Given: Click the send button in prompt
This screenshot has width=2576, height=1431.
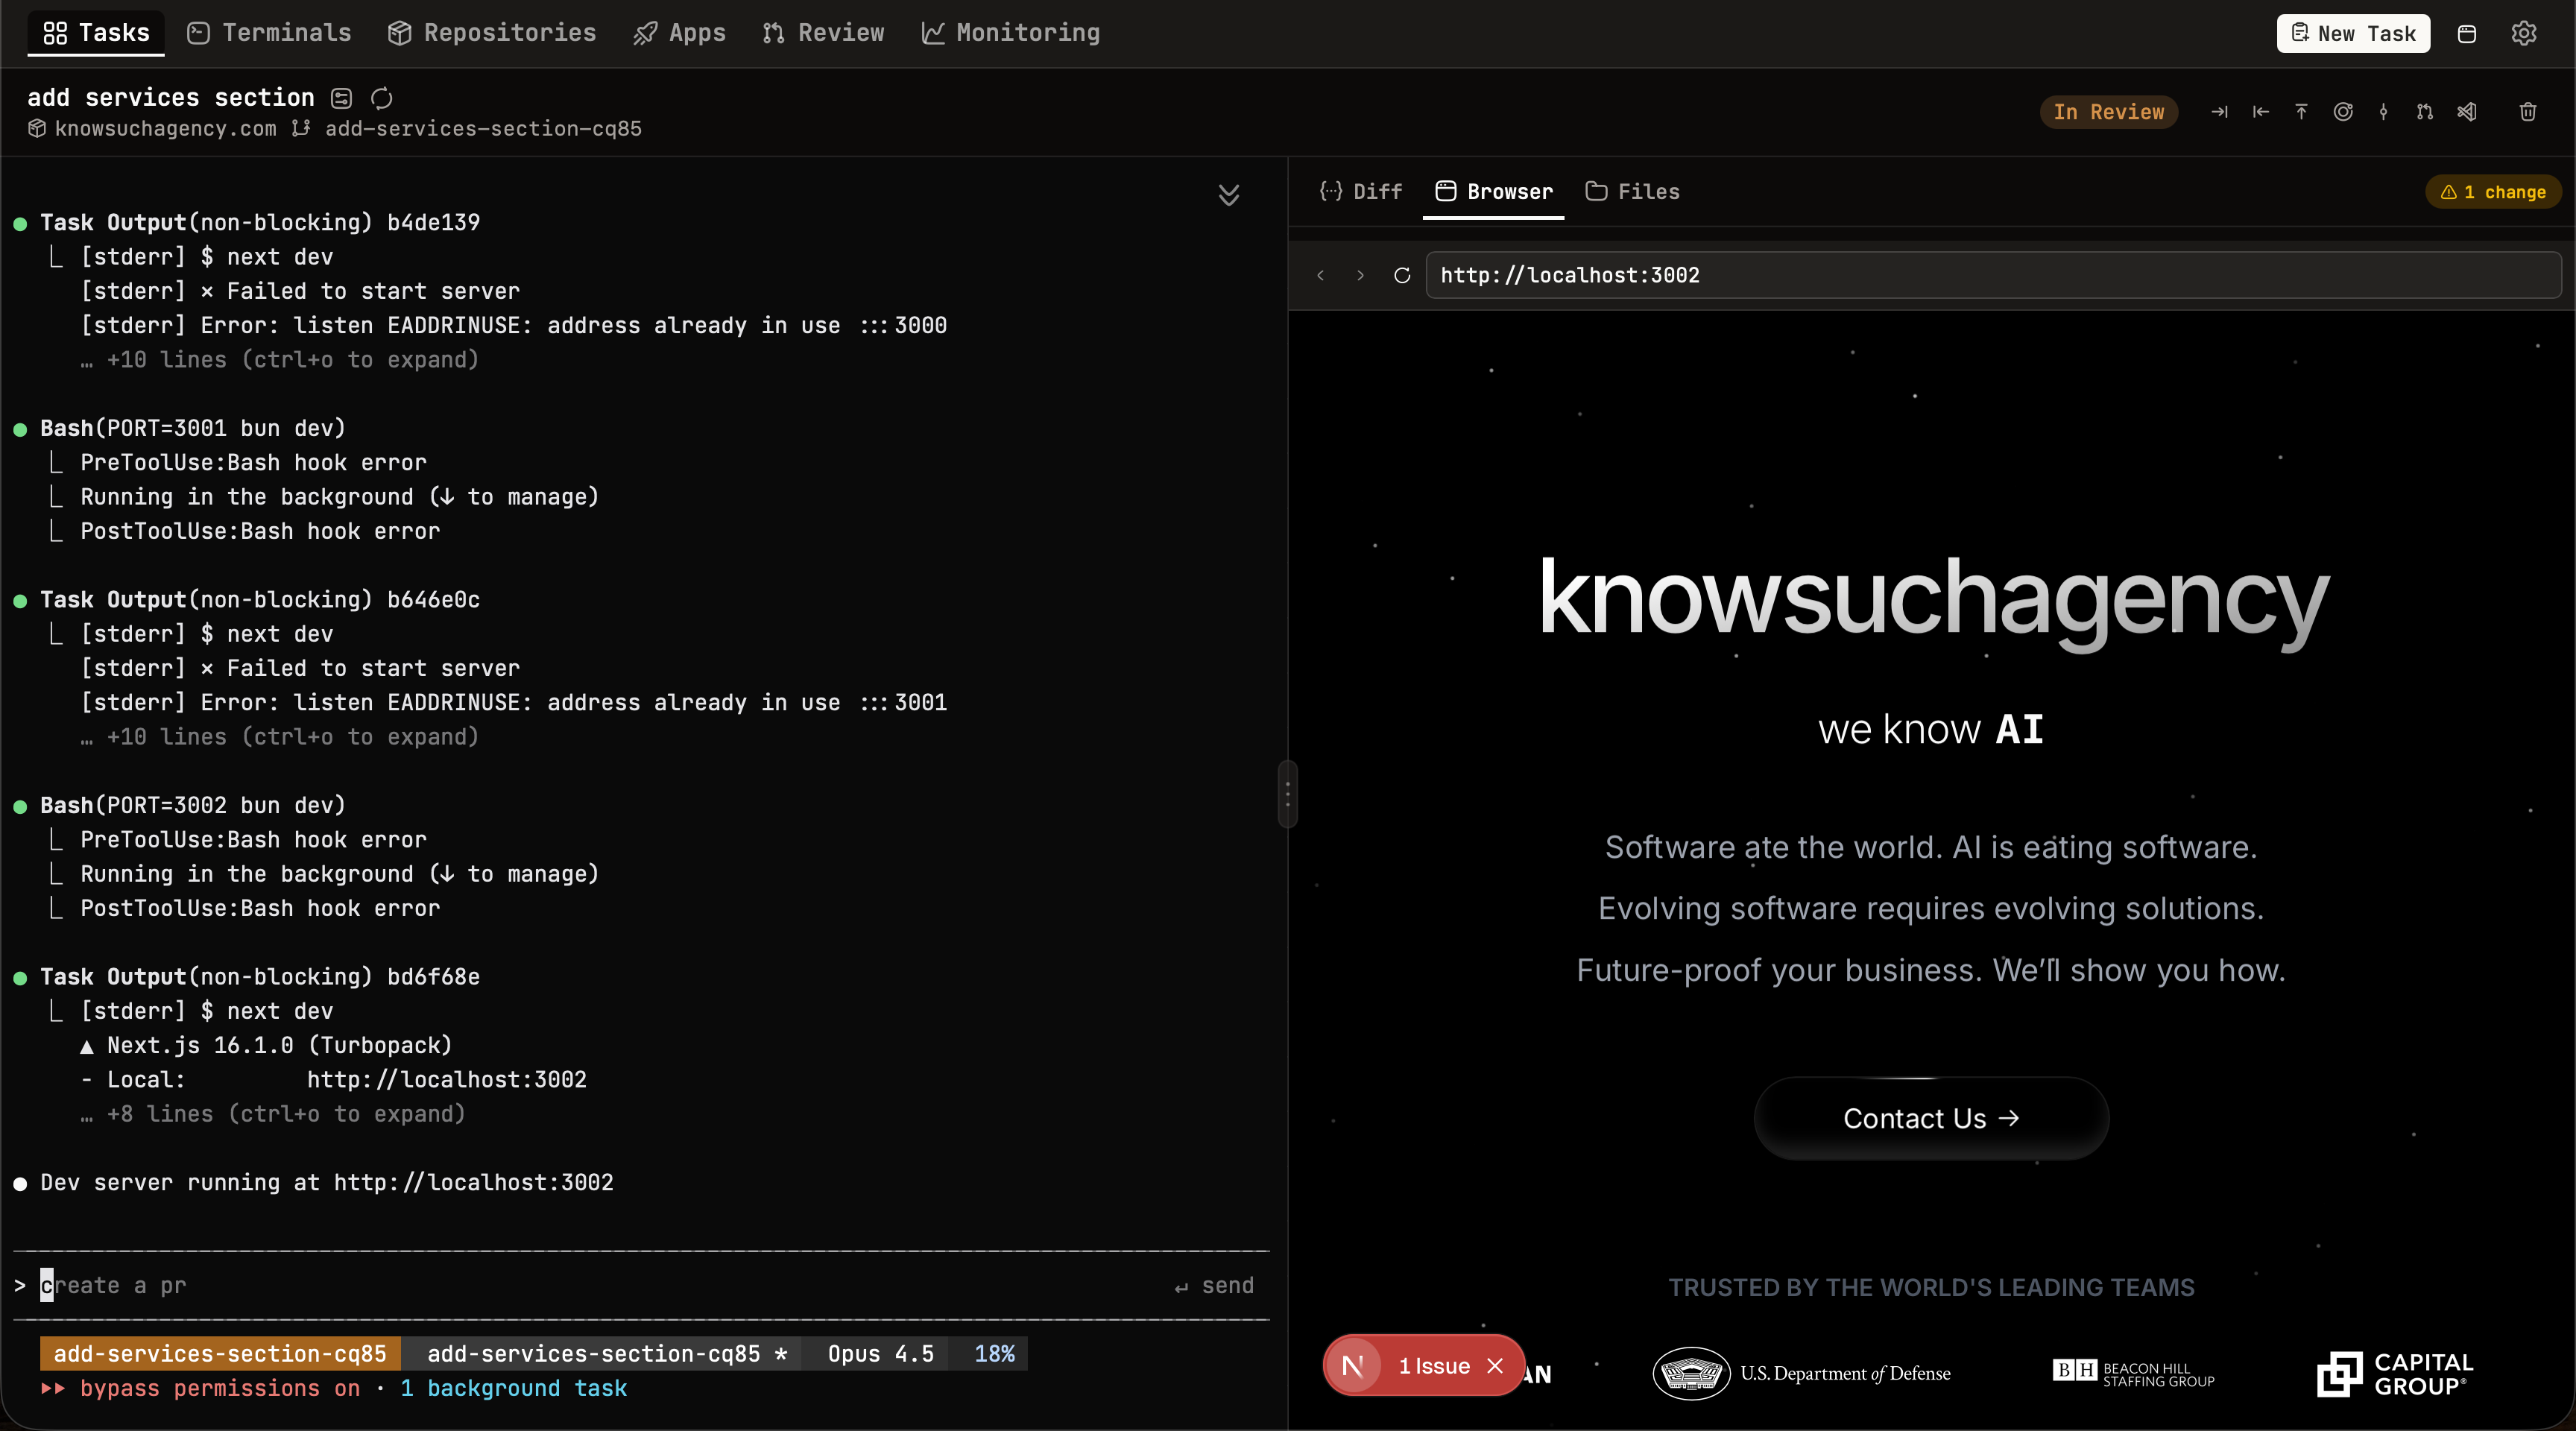Looking at the screenshot, I should point(1215,1285).
